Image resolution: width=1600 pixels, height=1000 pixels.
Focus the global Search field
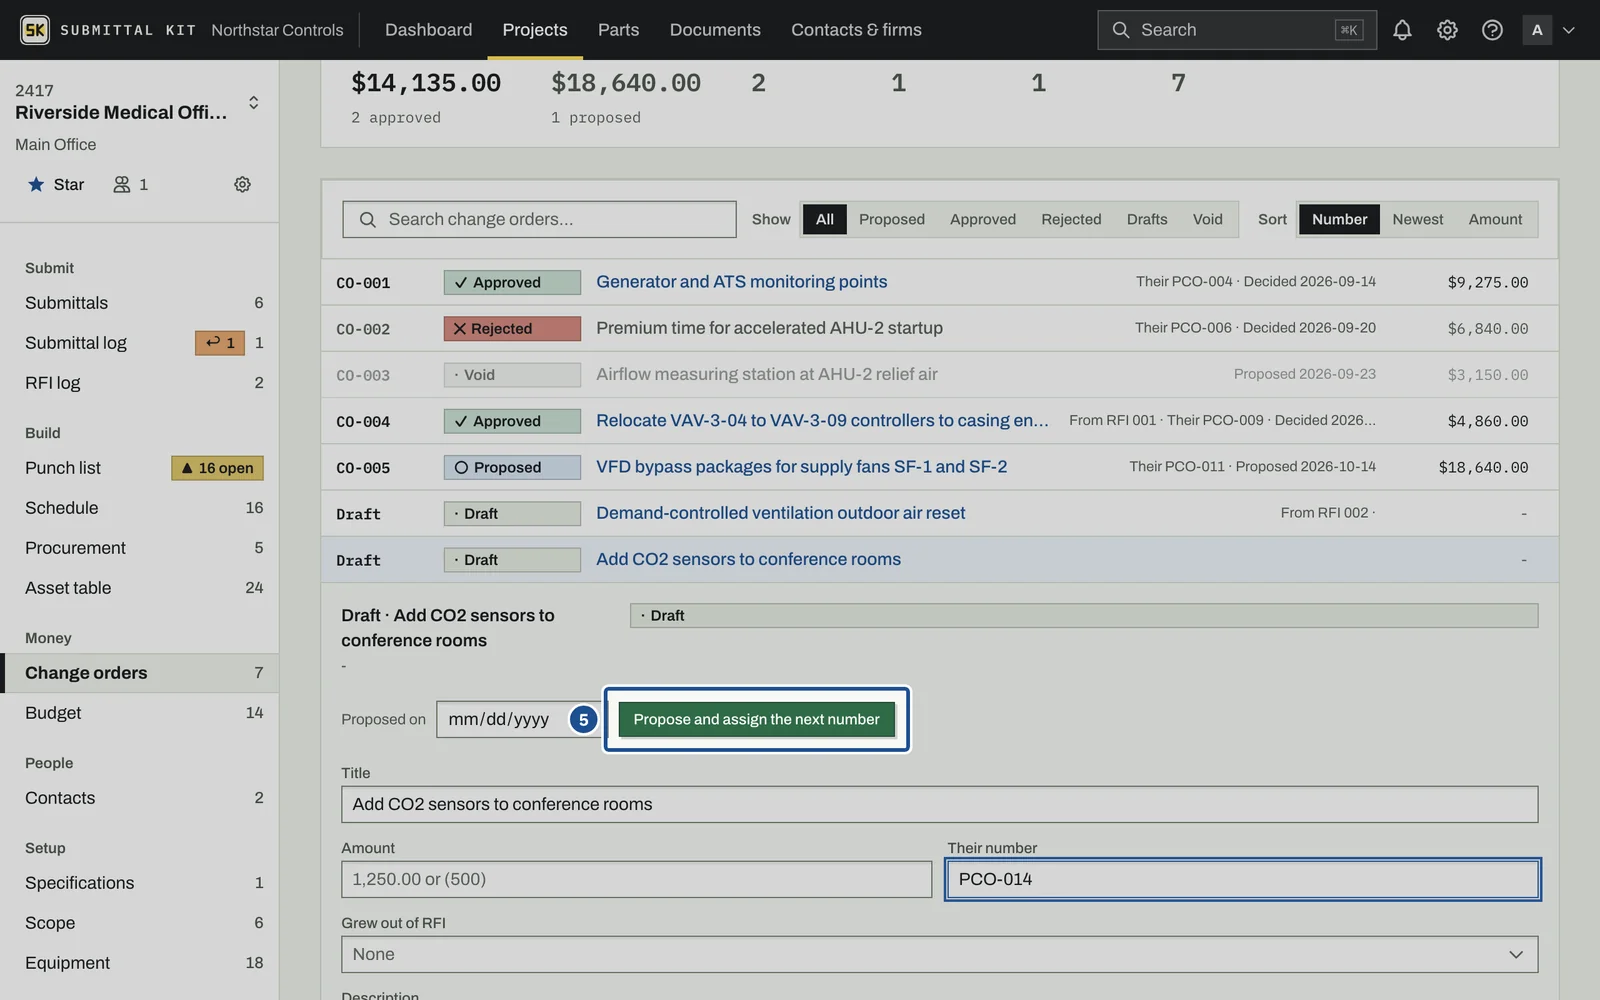(x=1237, y=30)
